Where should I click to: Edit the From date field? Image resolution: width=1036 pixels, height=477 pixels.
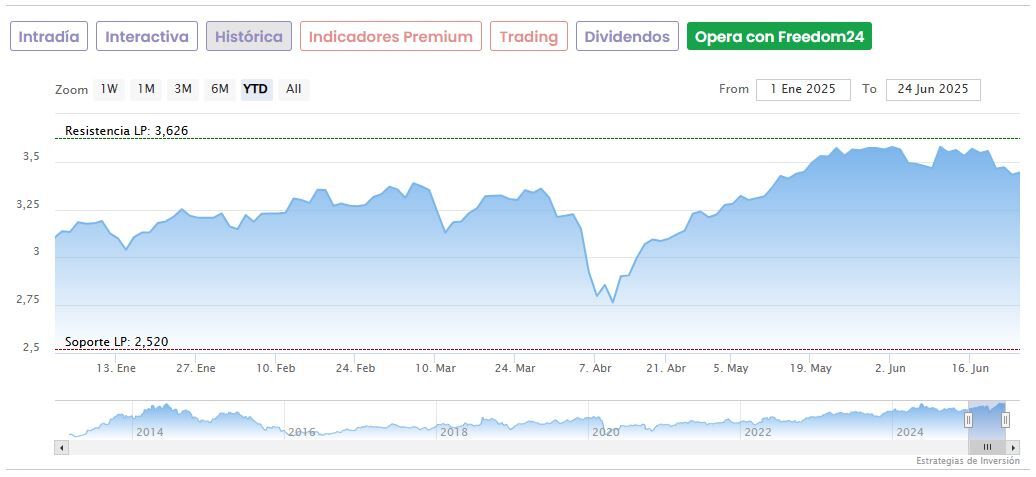[x=803, y=89]
